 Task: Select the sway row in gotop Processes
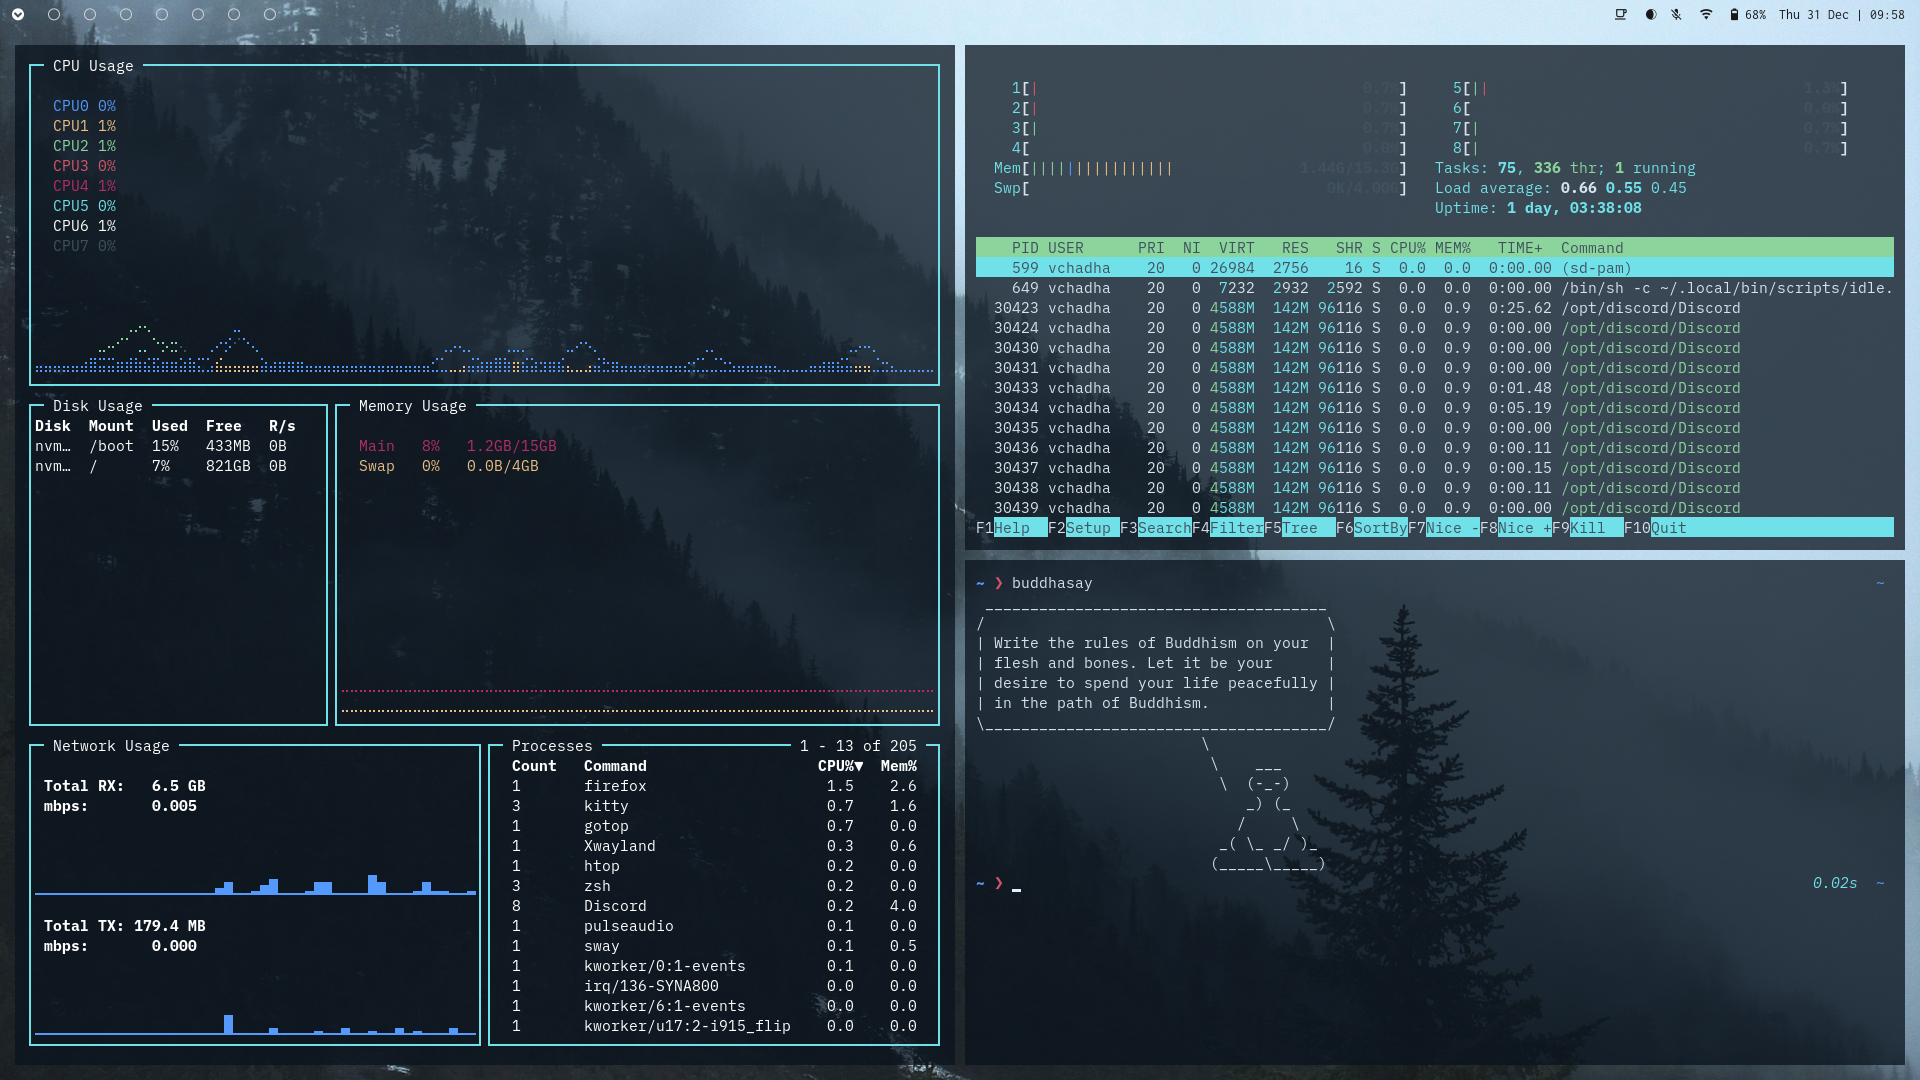coord(714,946)
